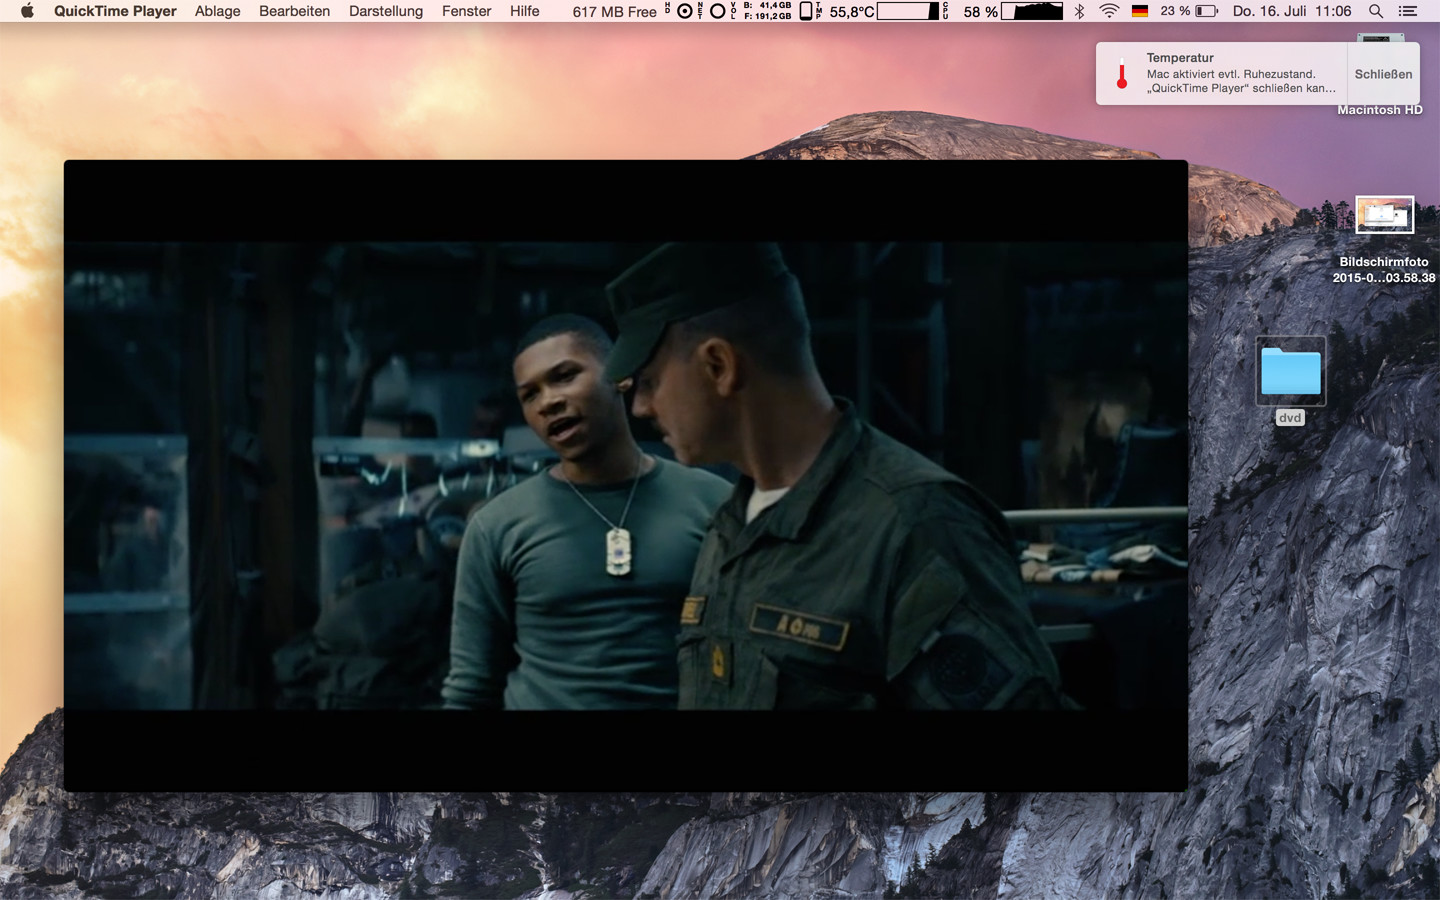
Task: Click the date and time Do. 16. Juli 11:06
Action: [x=1292, y=11]
